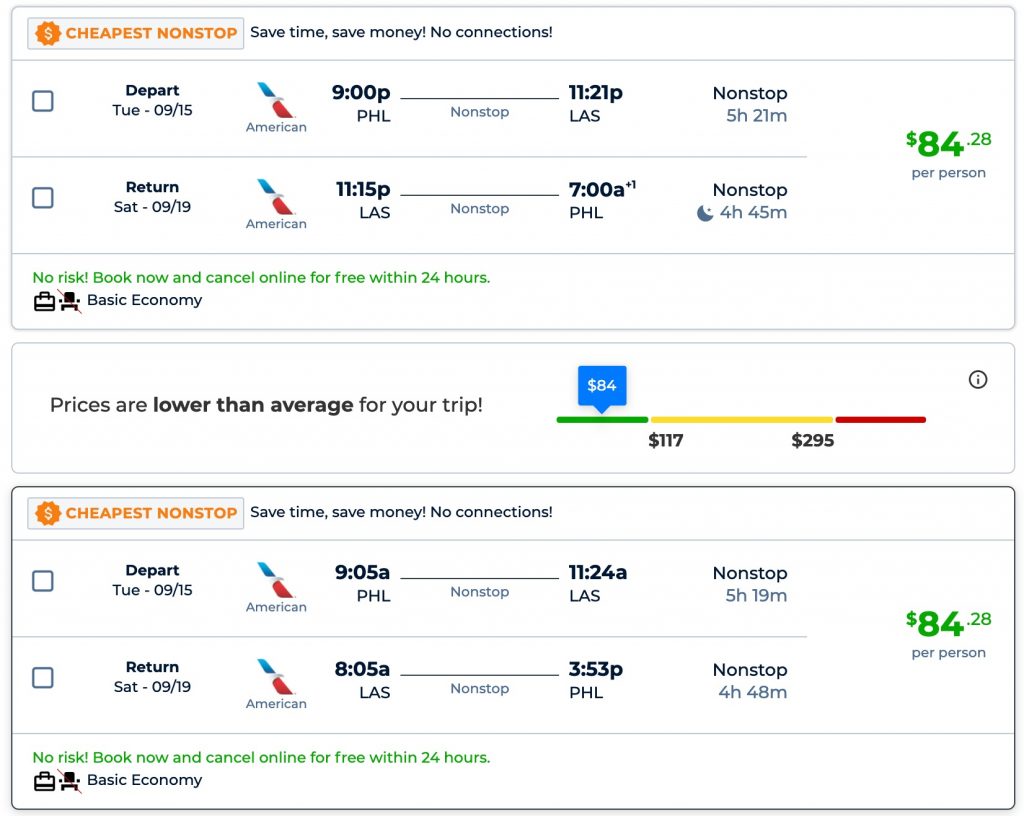Tick the 9:05a PHL departure checkbox
Screen dimensions: 1024x816
point(43,581)
